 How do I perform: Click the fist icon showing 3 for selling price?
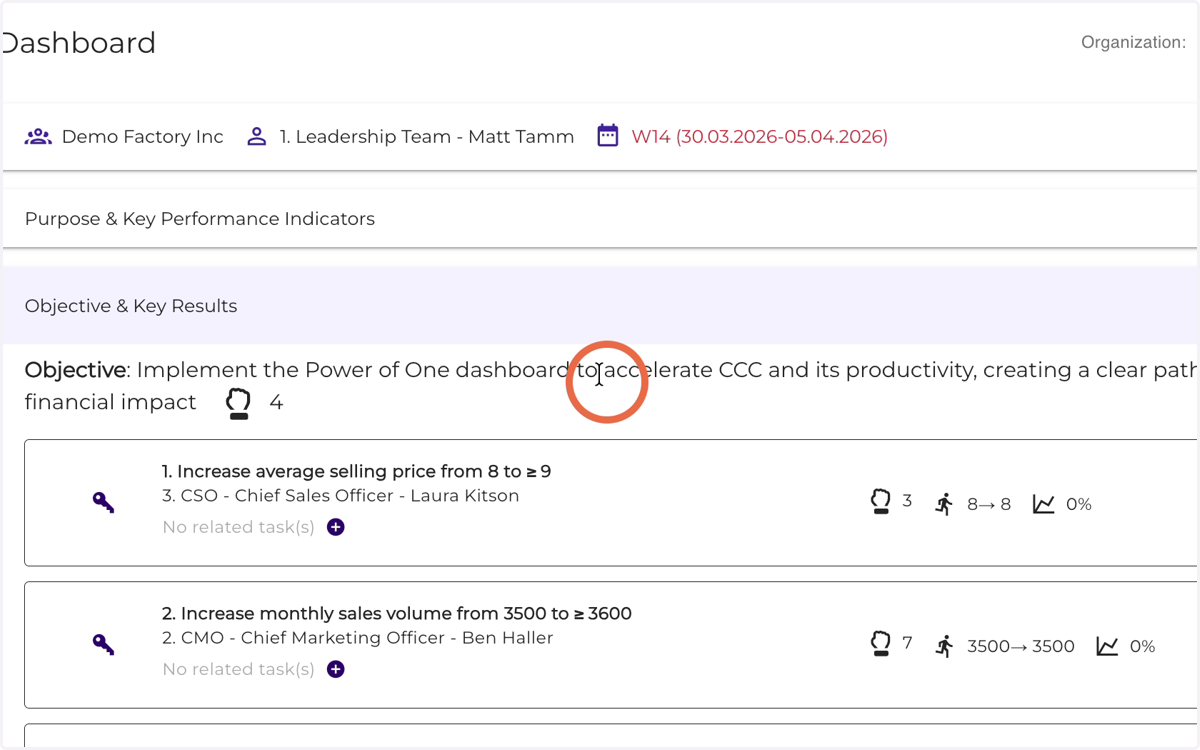(x=880, y=502)
